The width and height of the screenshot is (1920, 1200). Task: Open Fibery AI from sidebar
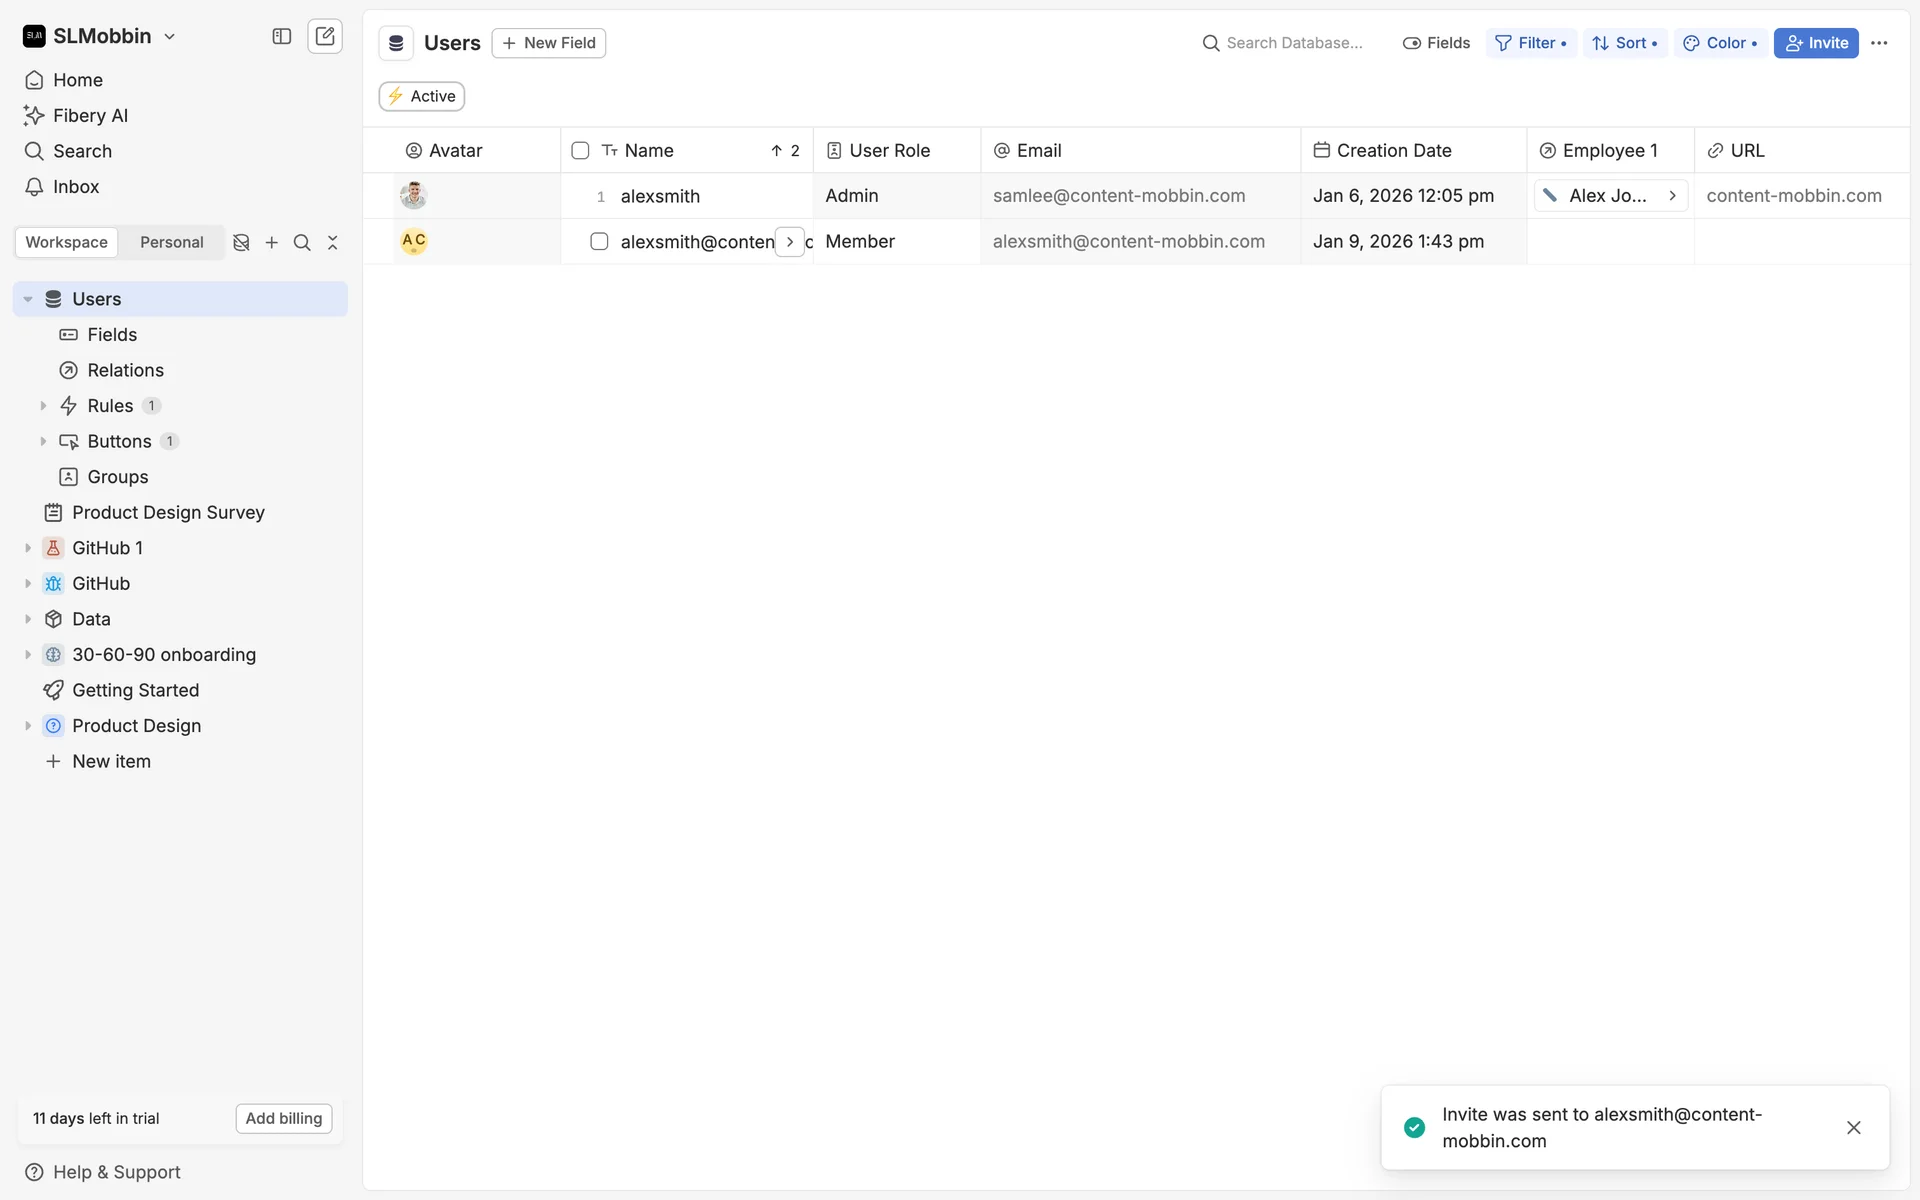point(90,115)
